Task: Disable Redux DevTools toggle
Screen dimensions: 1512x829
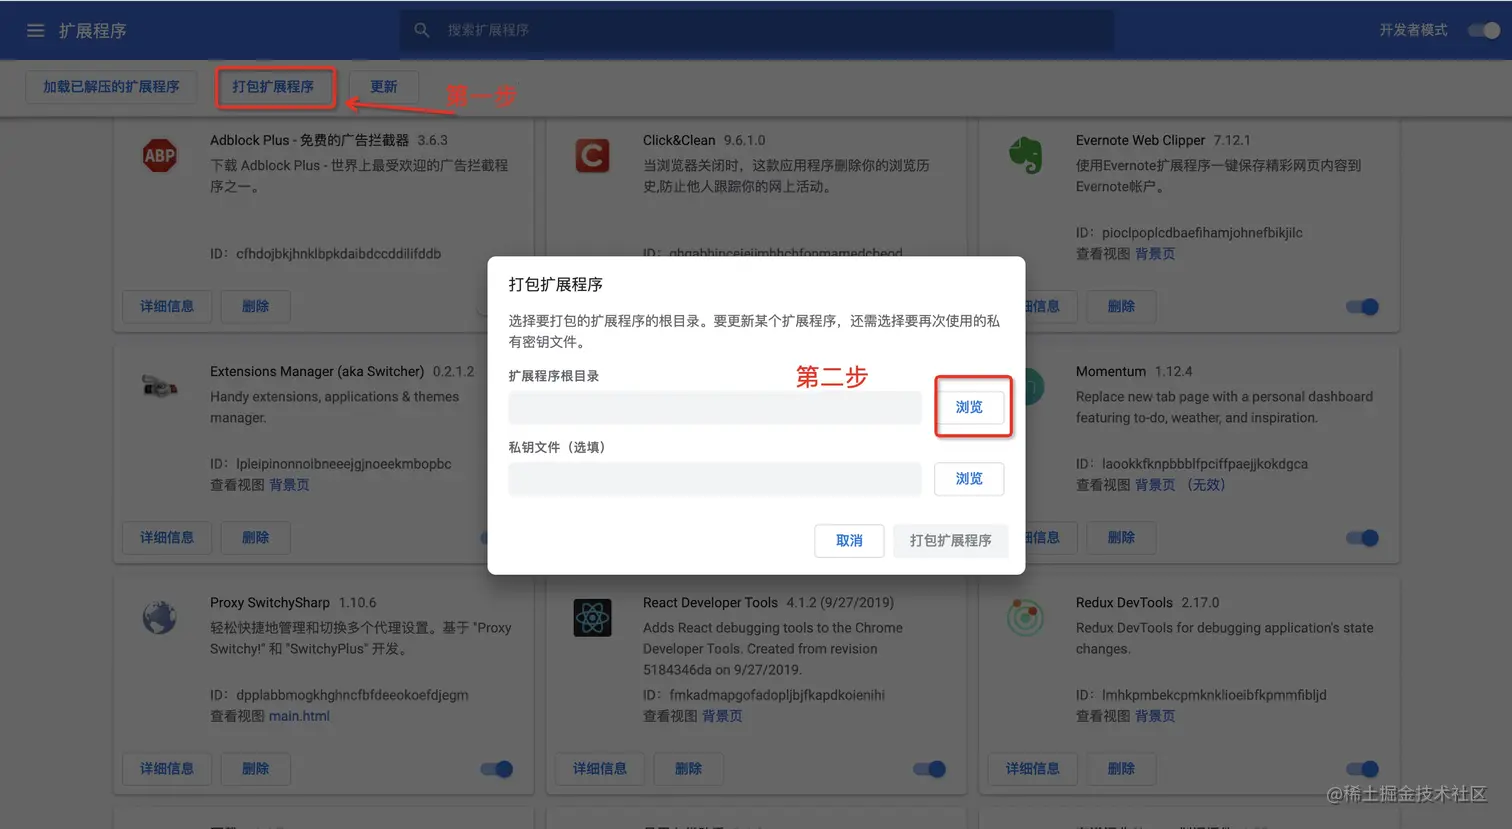Action: click(x=1362, y=769)
